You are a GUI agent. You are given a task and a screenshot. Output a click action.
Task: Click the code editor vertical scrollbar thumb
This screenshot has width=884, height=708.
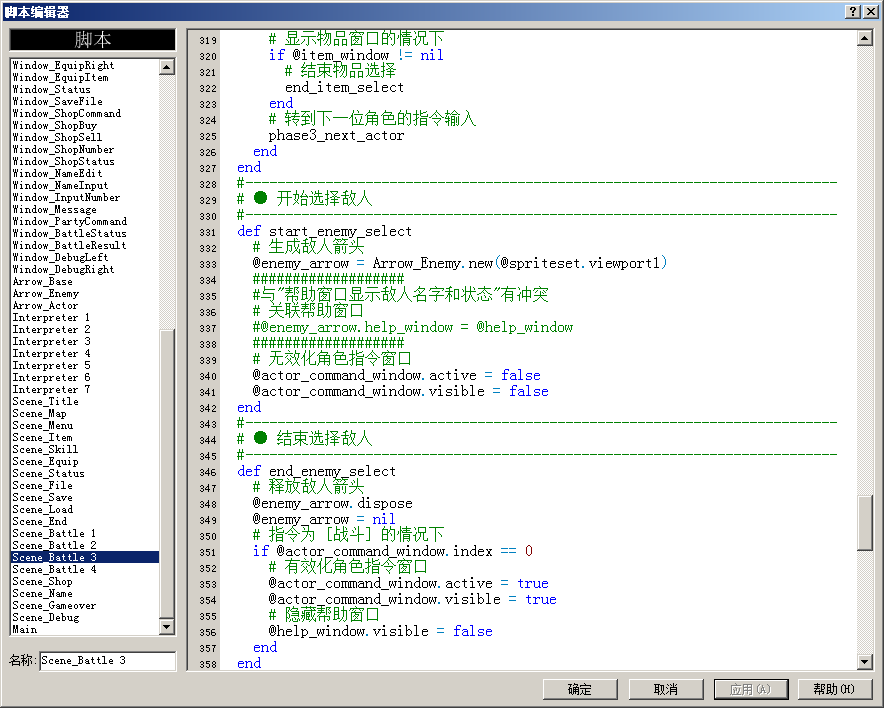click(x=864, y=523)
